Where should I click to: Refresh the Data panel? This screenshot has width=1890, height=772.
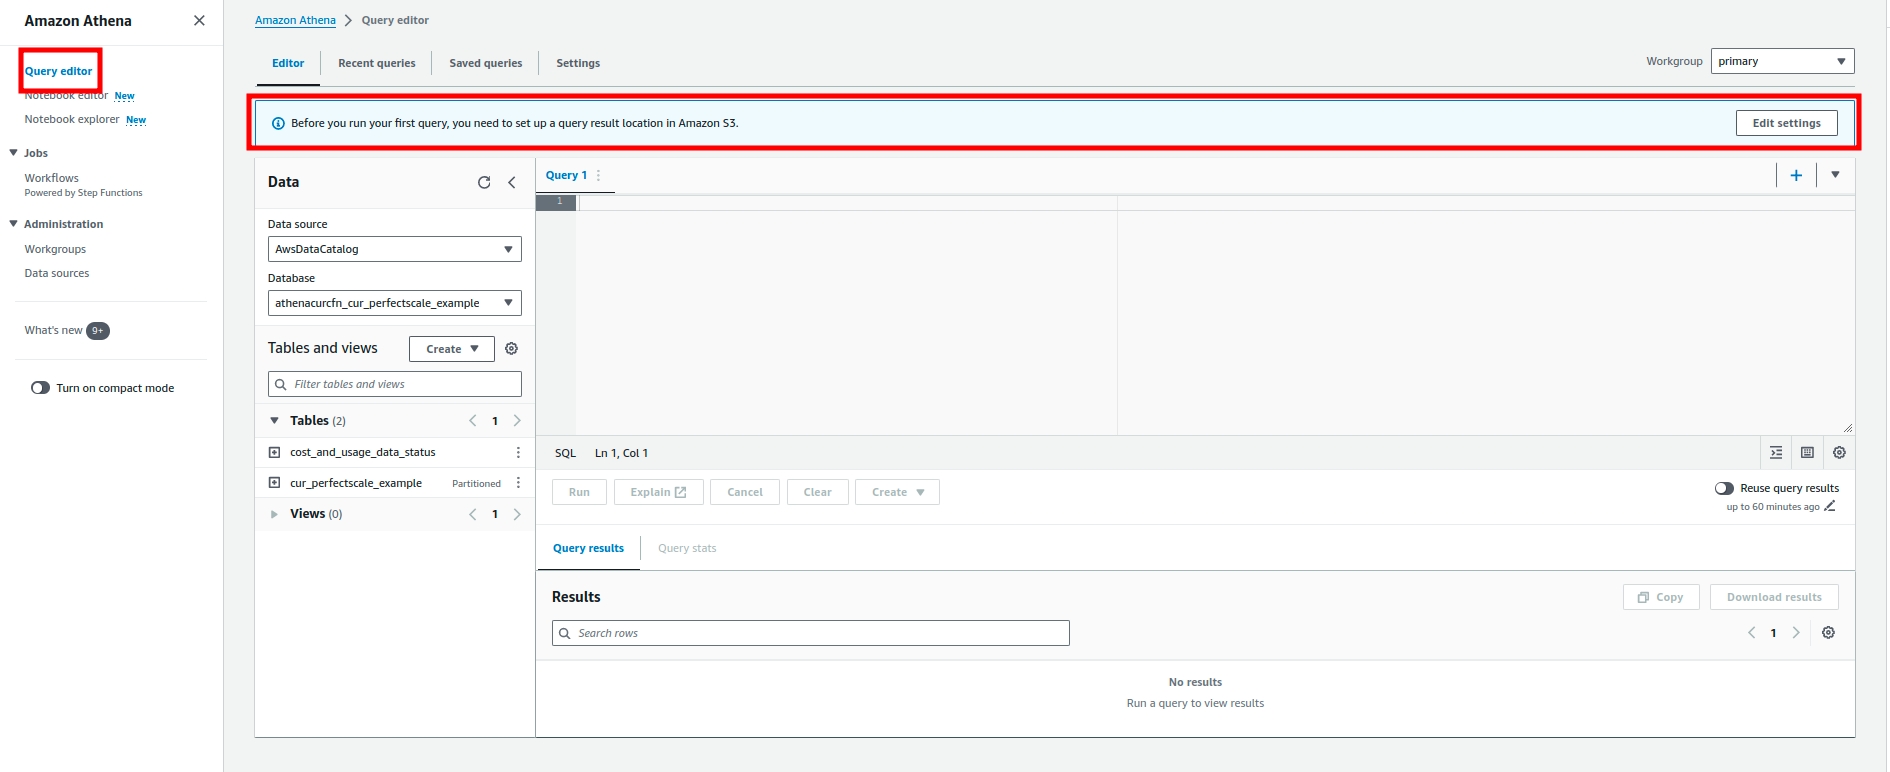pos(484,182)
